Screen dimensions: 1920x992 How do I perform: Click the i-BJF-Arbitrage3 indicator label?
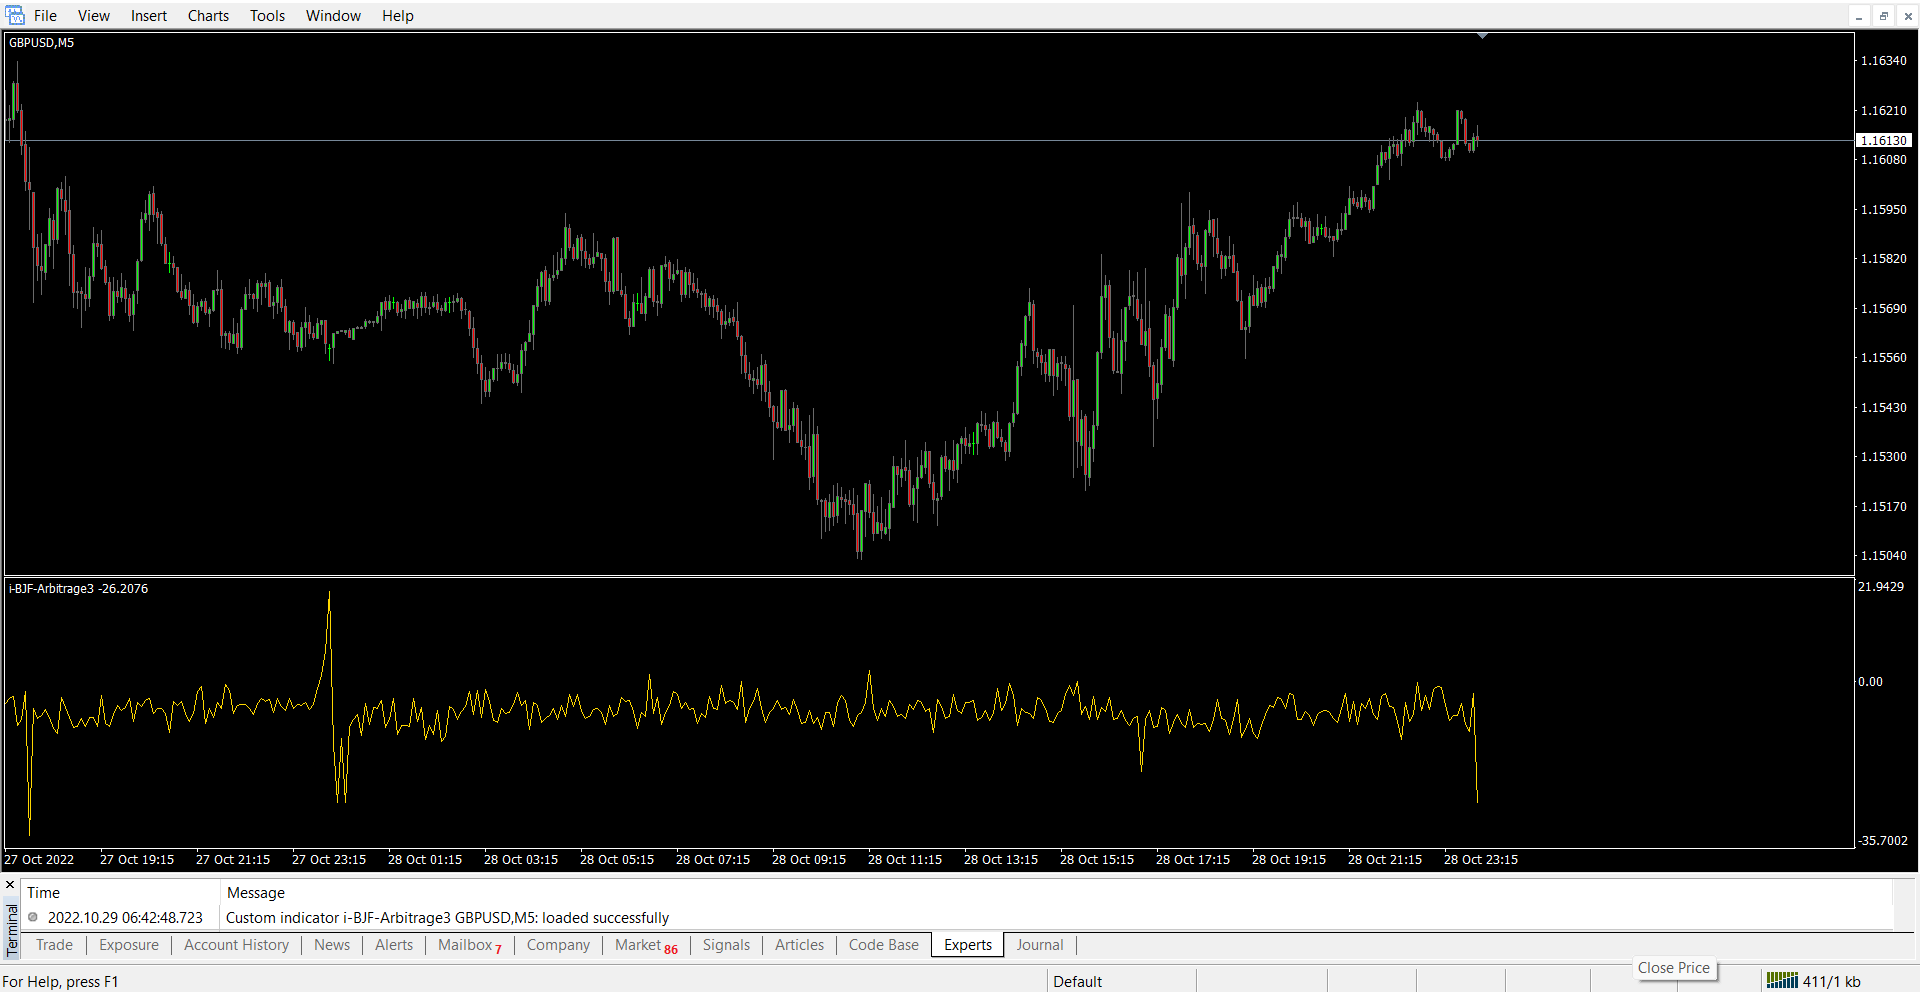click(78, 589)
